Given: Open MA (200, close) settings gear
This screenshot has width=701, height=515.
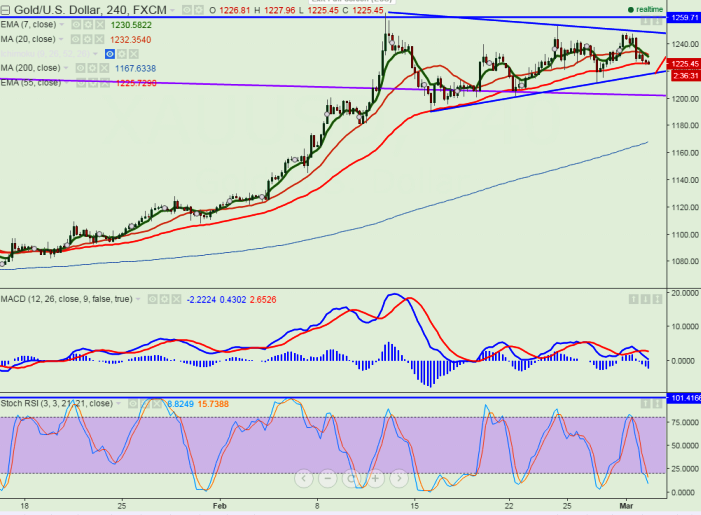Looking at the screenshot, I should (92, 68).
